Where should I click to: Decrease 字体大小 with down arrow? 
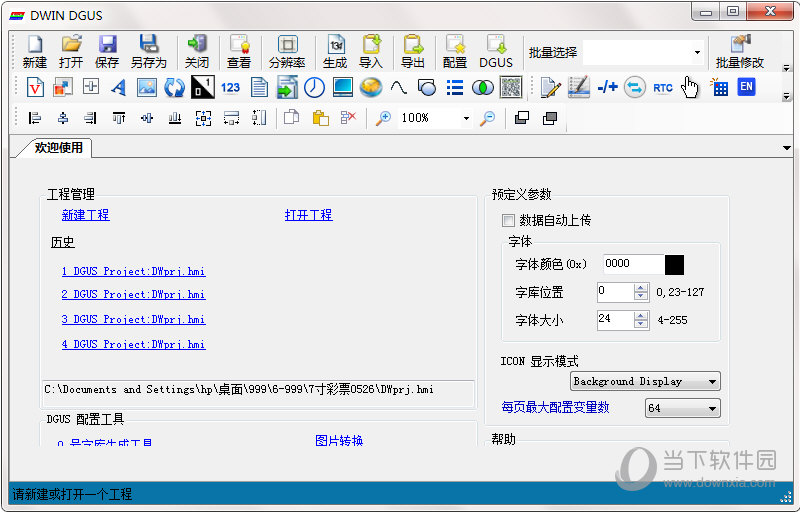point(641,324)
